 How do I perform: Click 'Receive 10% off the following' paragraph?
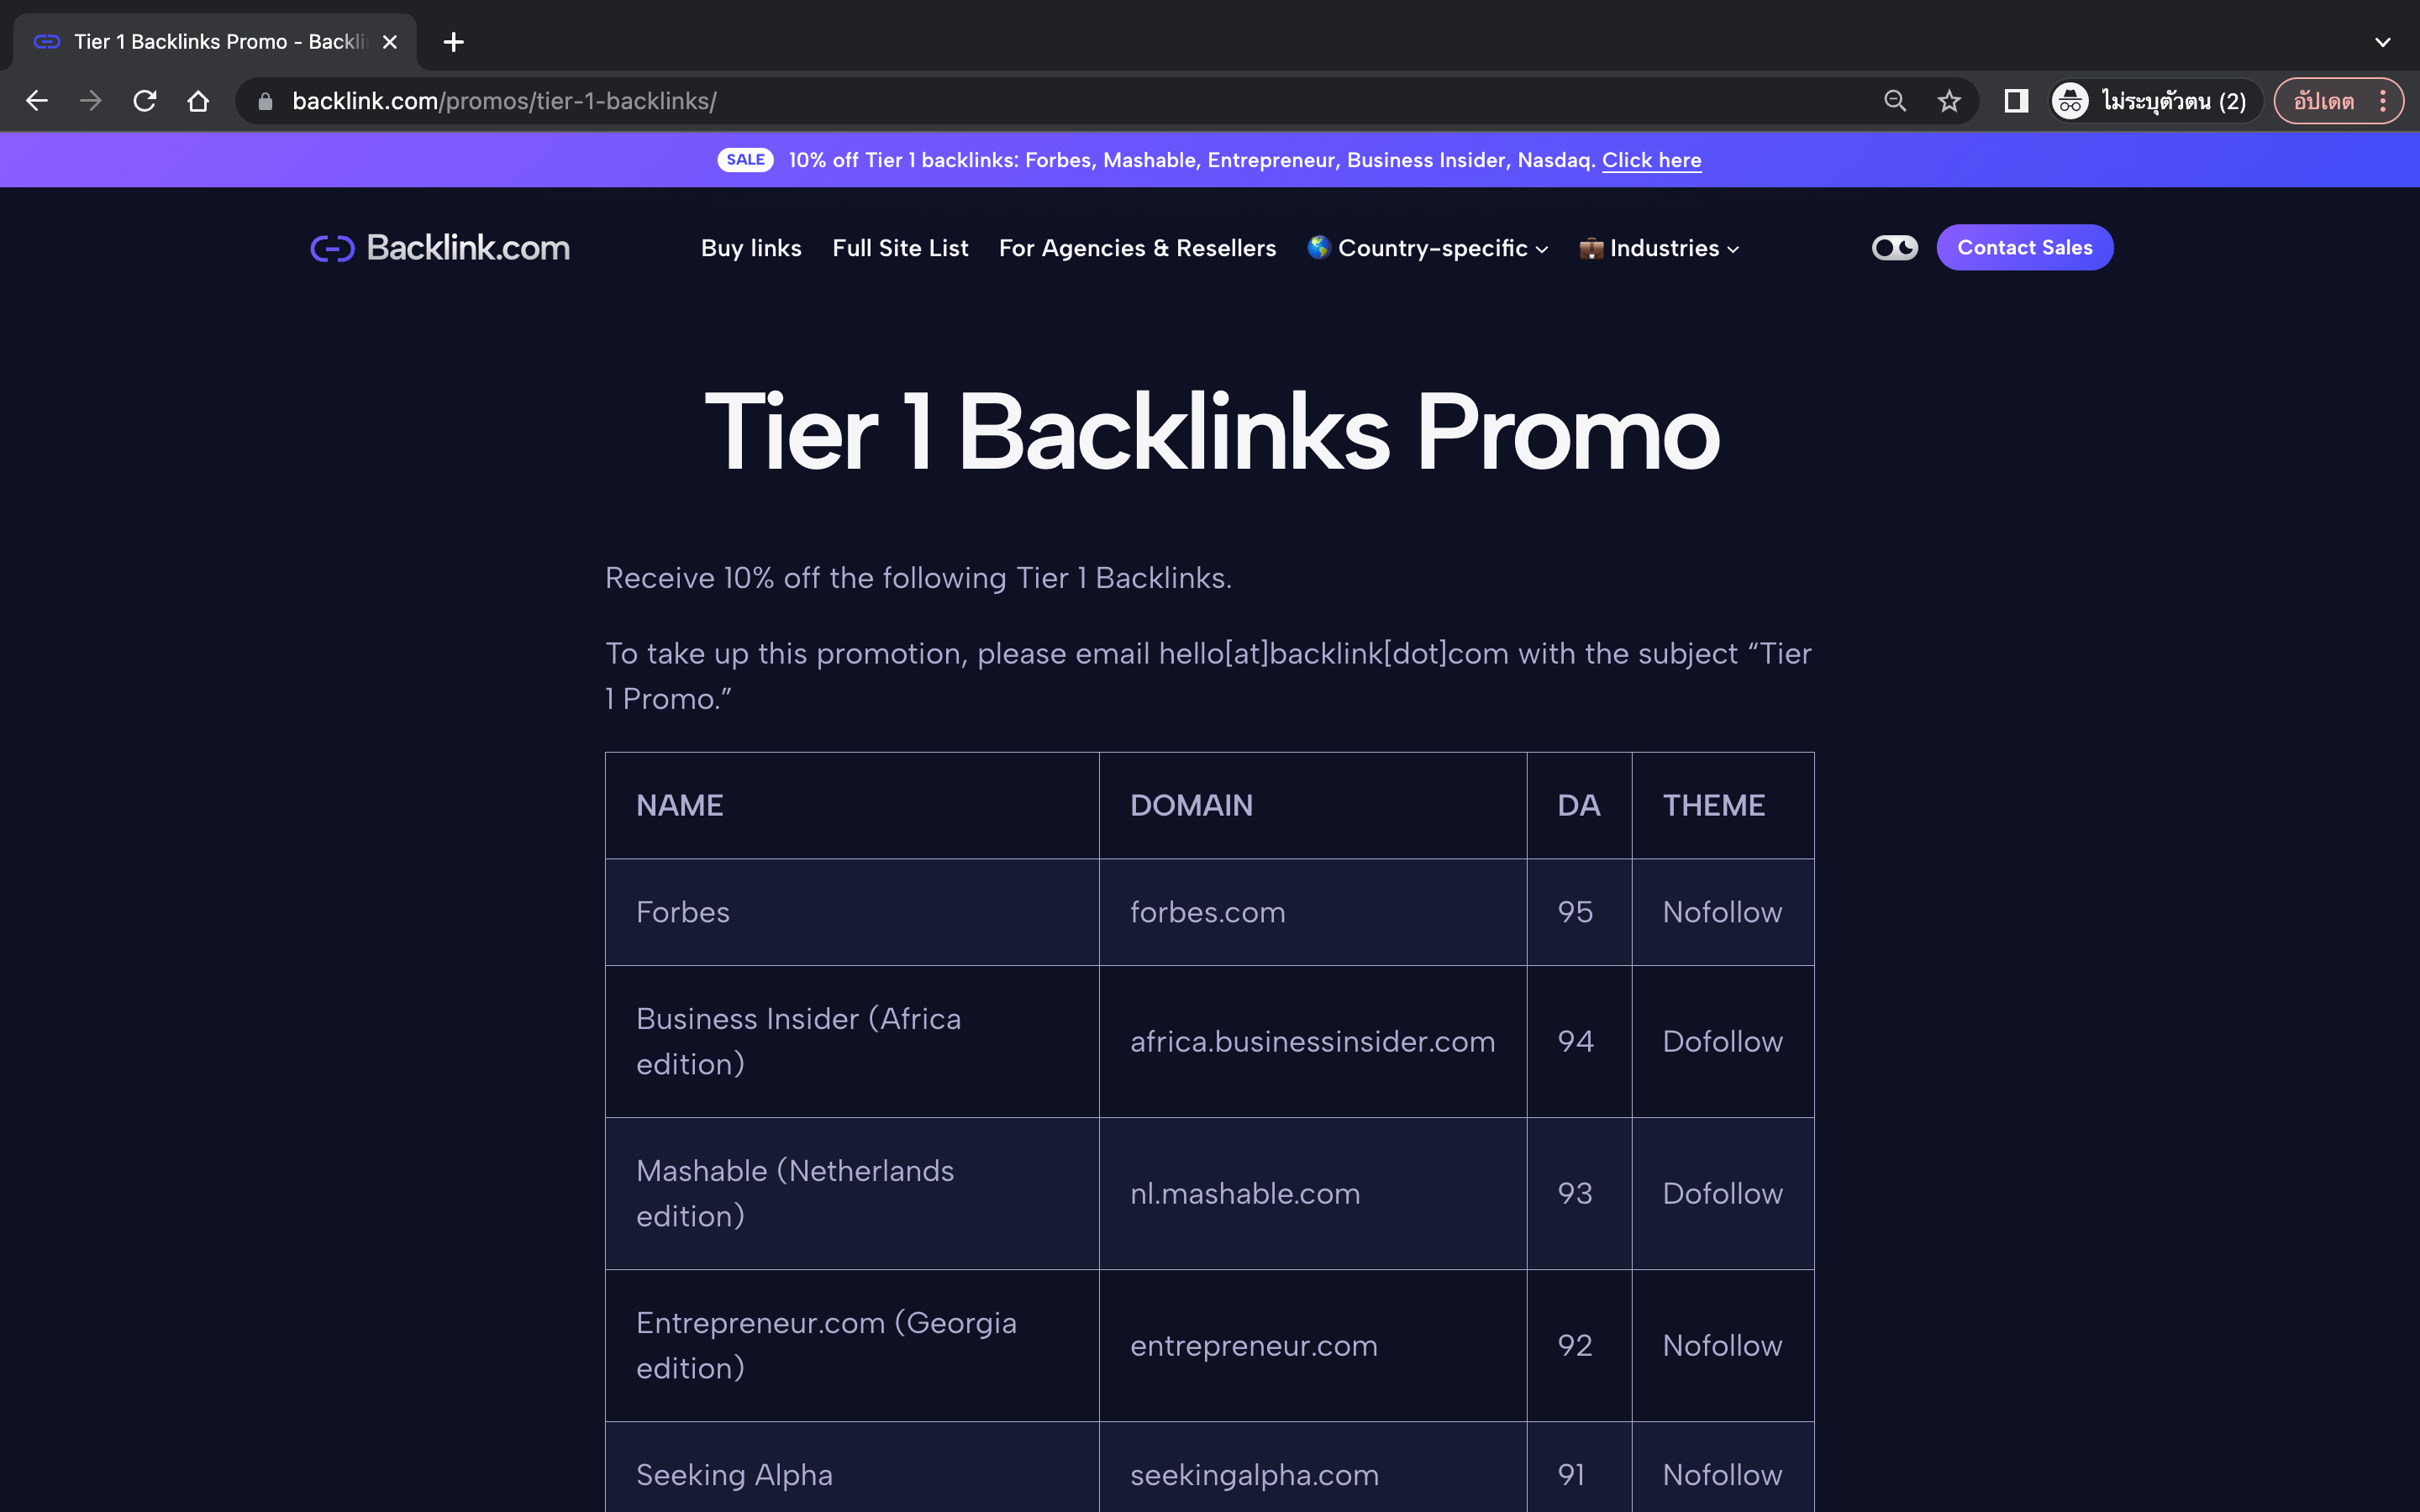[x=918, y=578]
